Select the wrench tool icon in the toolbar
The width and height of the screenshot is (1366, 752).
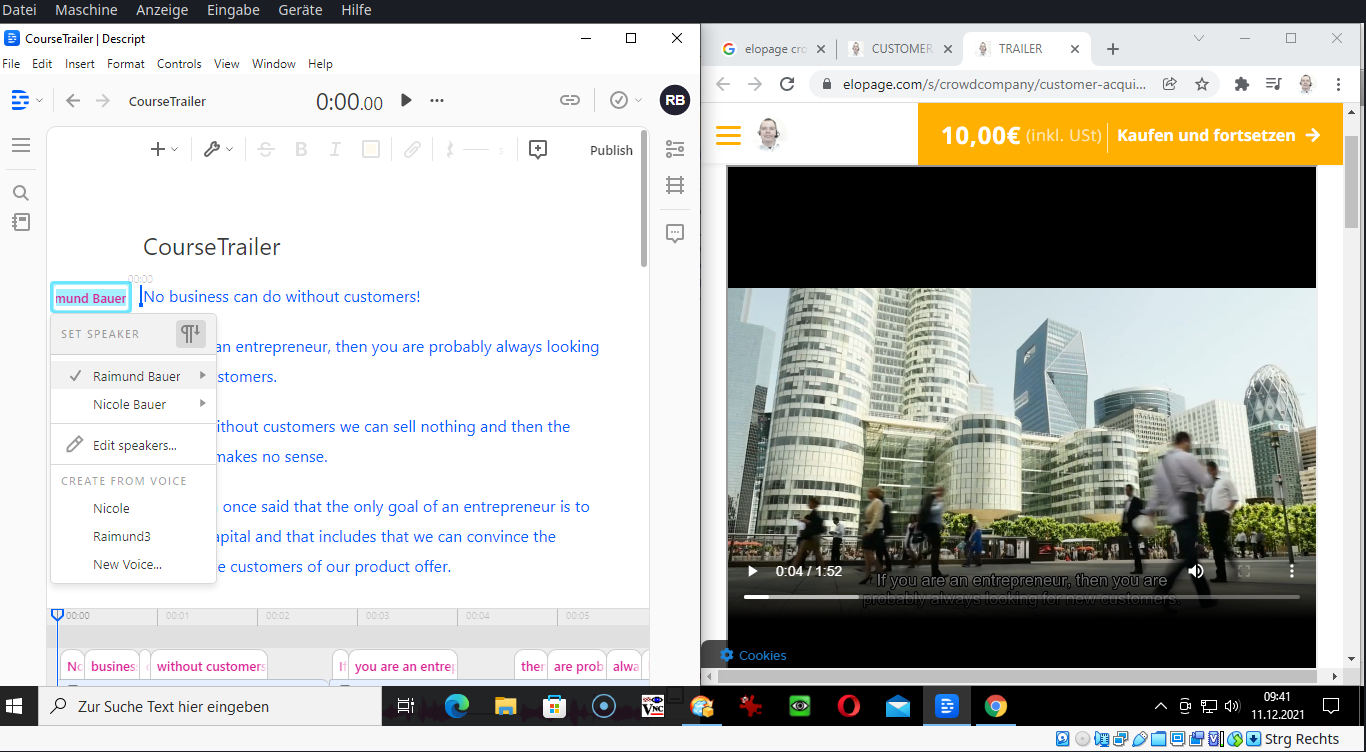click(213, 148)
